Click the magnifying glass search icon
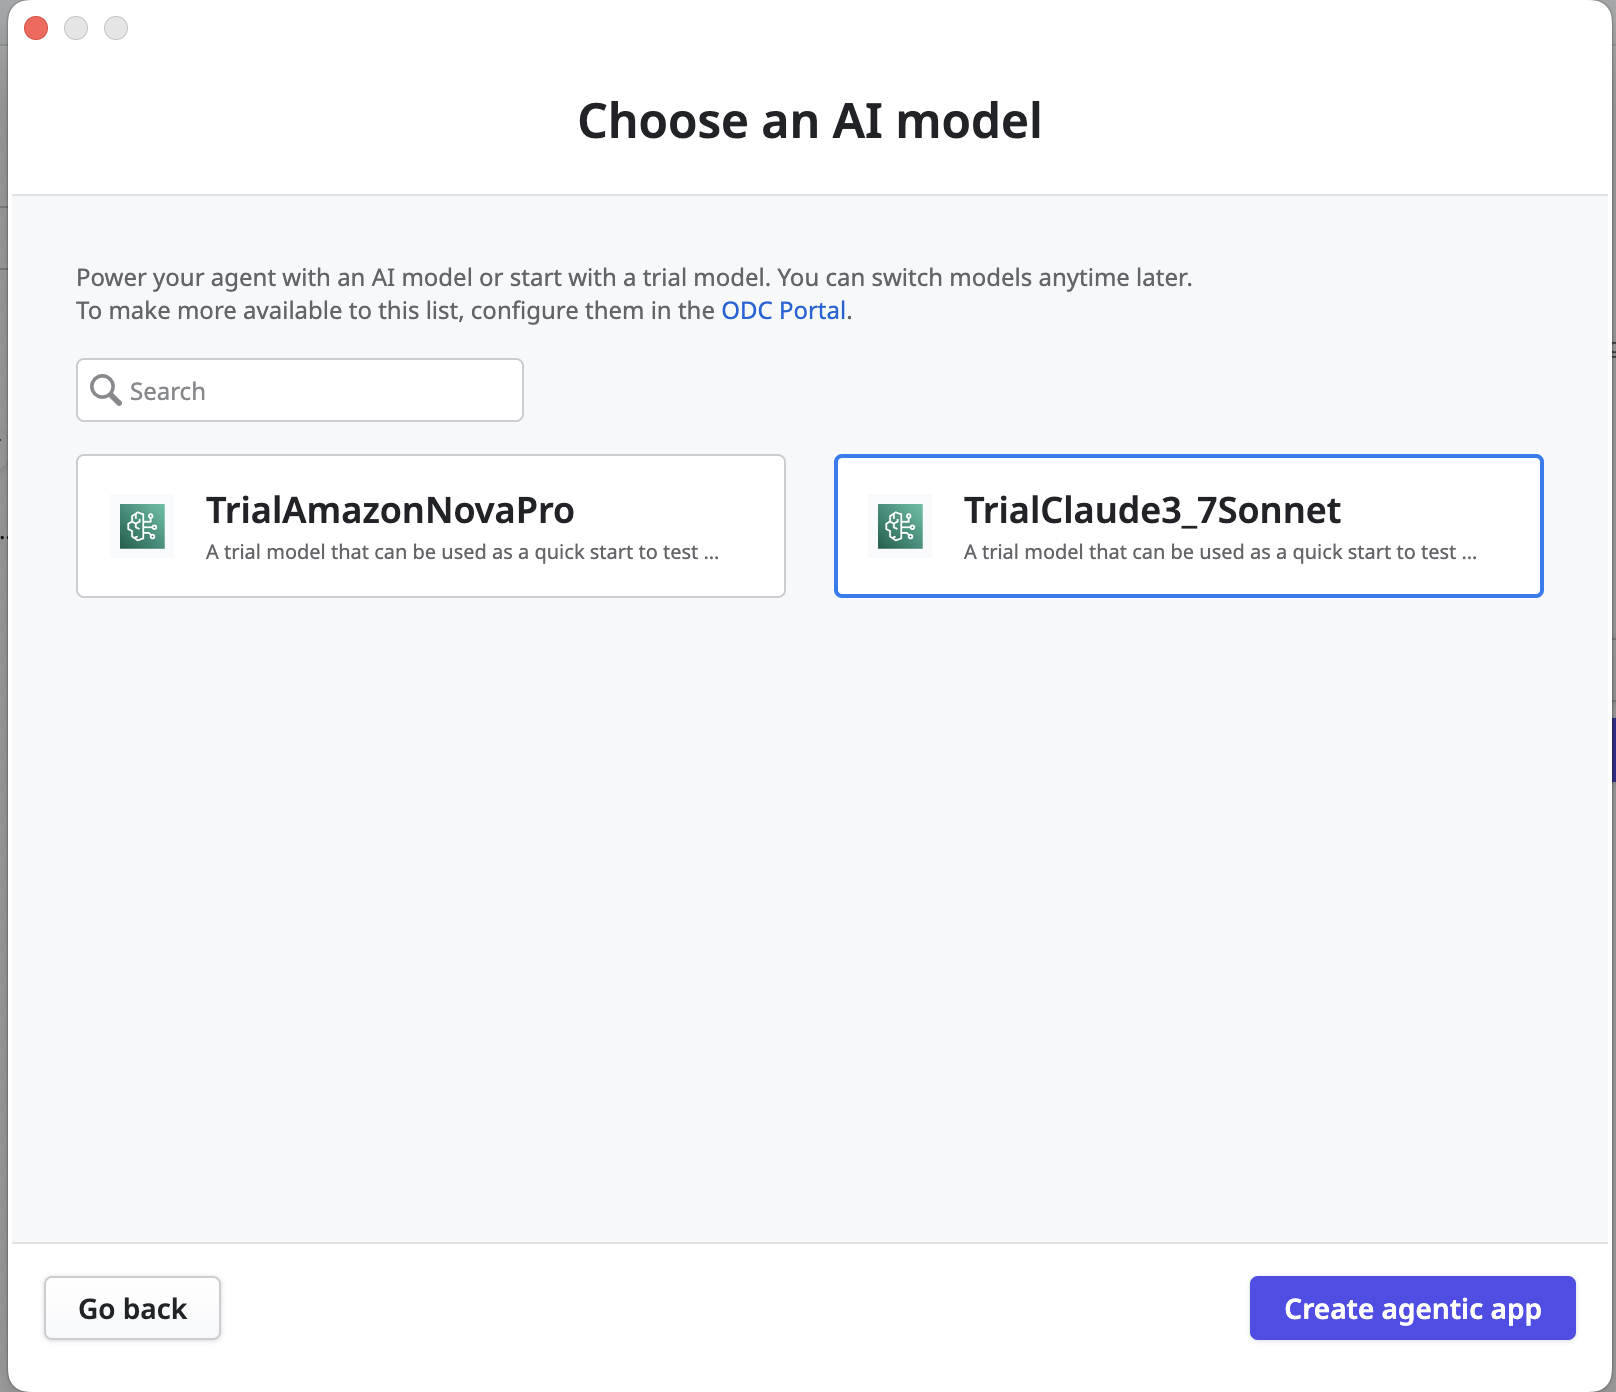Image resolution: width=1616 pixels, height=1392 pixels. tap(105, 390)
